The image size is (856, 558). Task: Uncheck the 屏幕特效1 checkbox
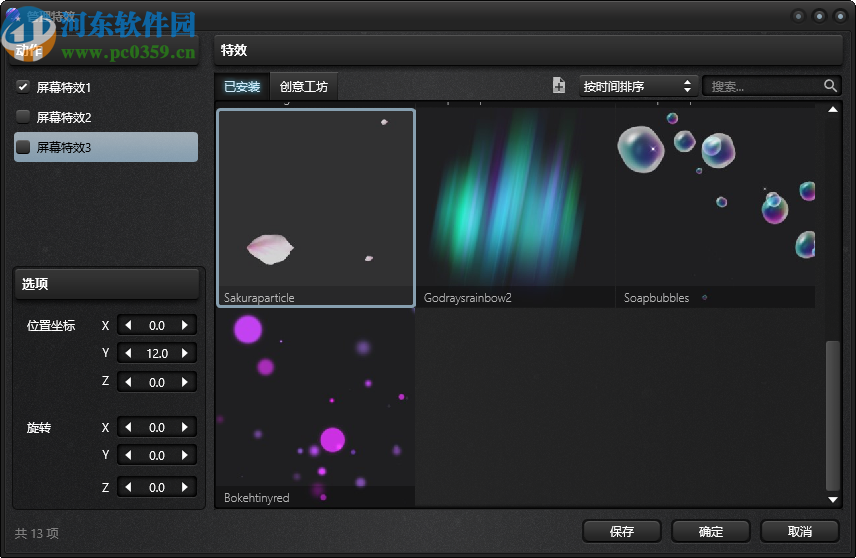[23, 87]
